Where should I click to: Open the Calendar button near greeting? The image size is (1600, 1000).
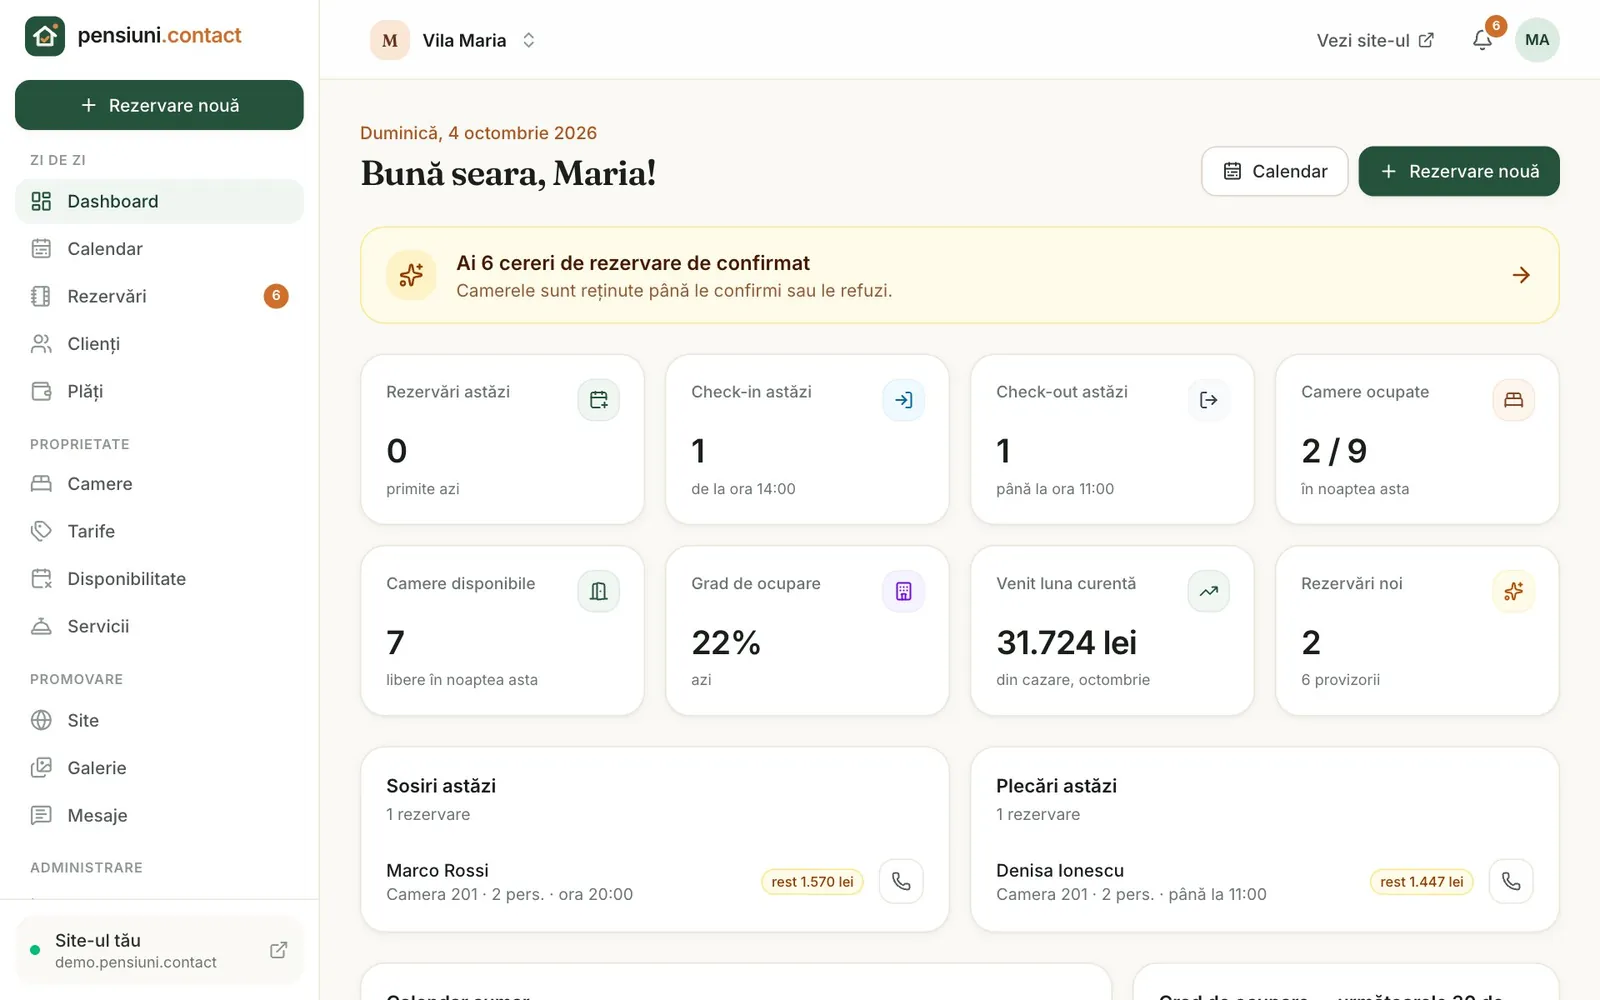1275,171
